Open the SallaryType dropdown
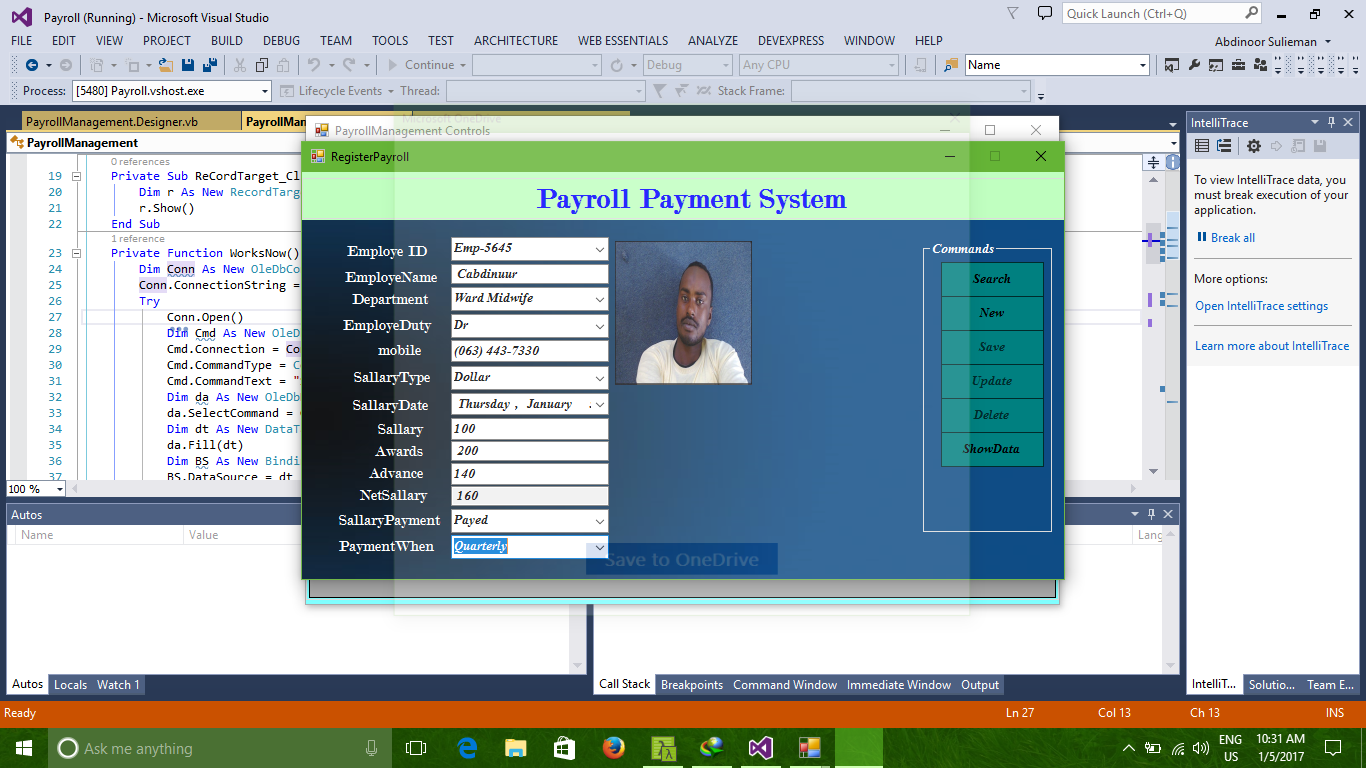Image resolution: width=1366 pixels, height=768 pixels. (x=599, y=378)
